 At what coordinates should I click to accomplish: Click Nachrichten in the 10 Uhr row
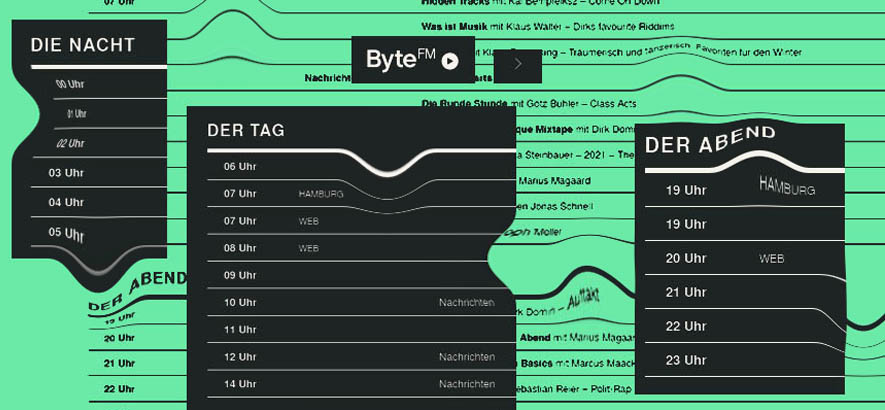point(467,303)
